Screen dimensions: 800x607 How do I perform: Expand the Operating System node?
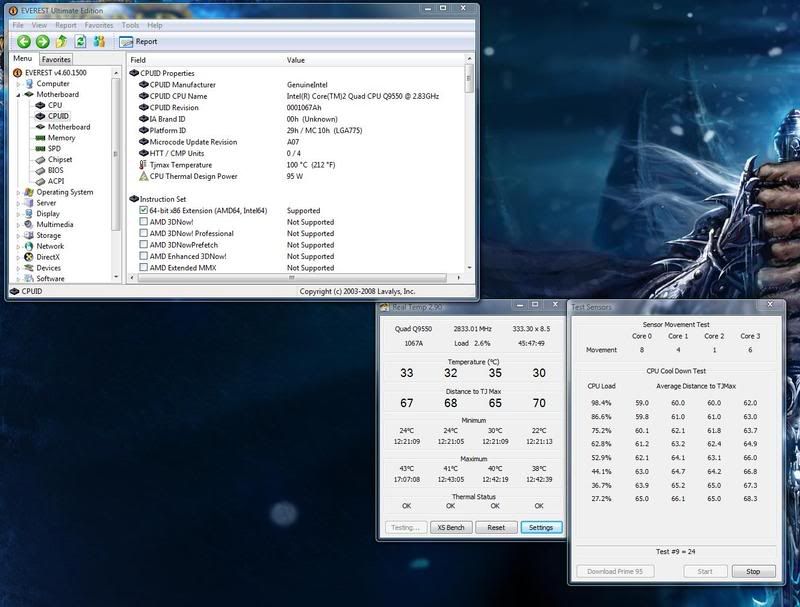[19, 192]
